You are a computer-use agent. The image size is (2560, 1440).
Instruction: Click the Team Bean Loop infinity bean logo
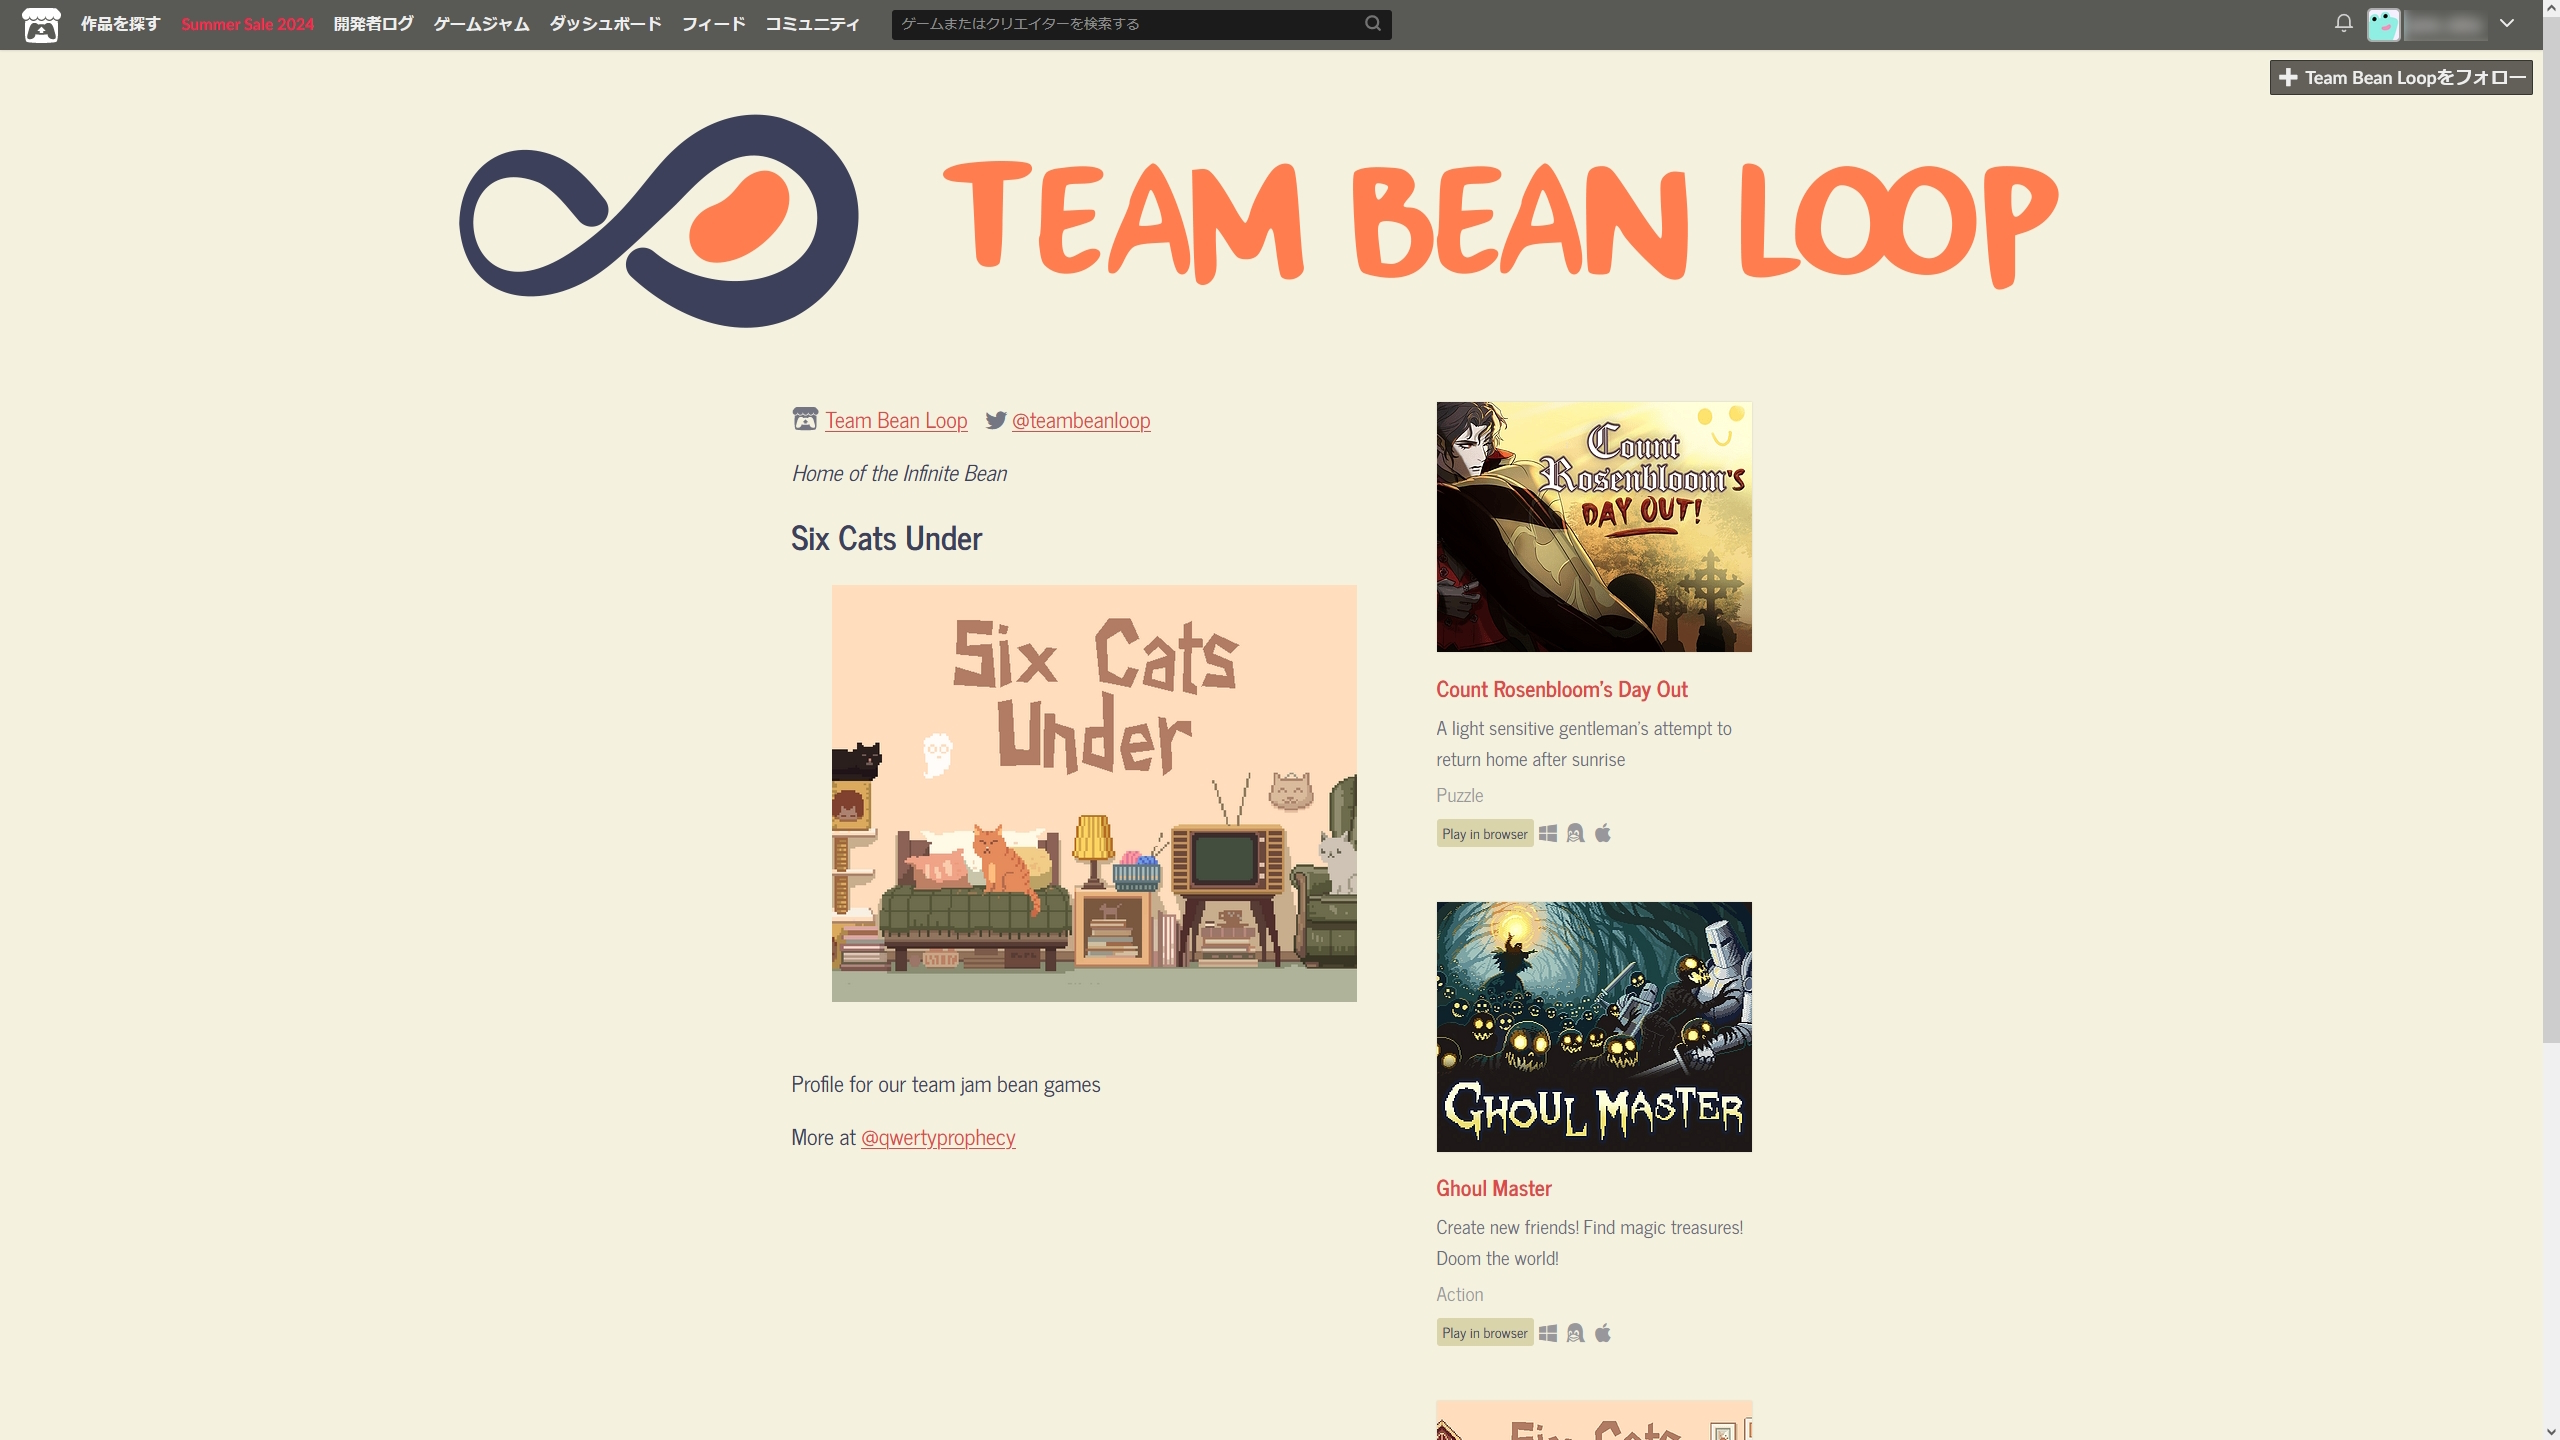point(658,221)
